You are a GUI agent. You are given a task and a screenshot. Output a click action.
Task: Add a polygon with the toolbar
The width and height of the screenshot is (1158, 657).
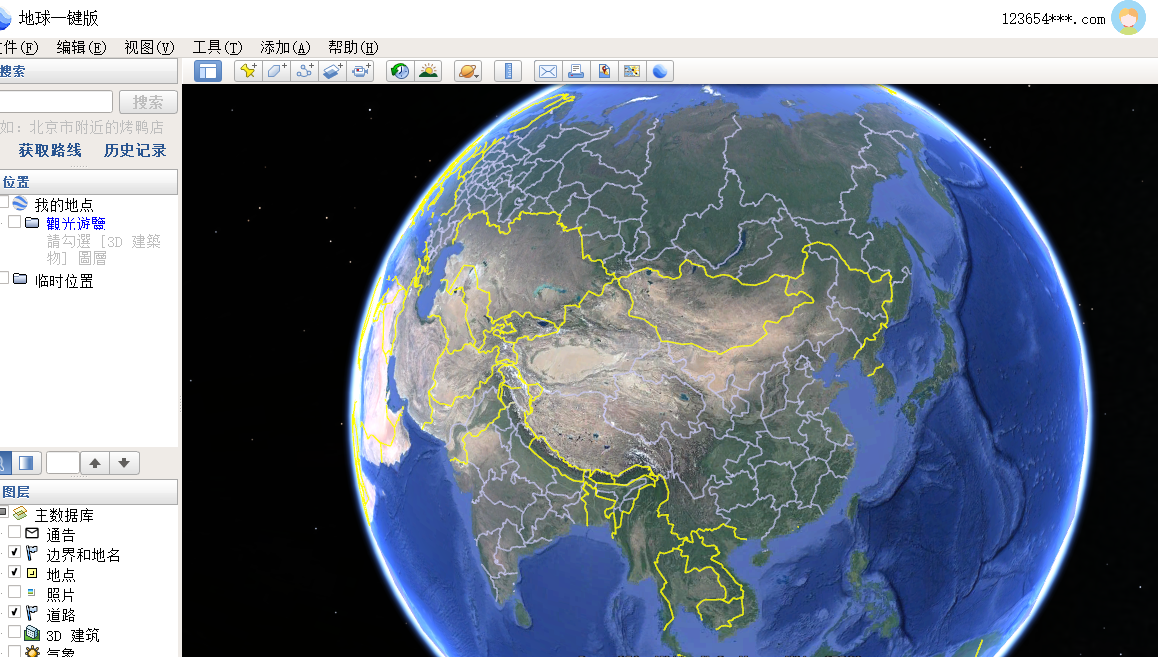click(x=276, y=71)
